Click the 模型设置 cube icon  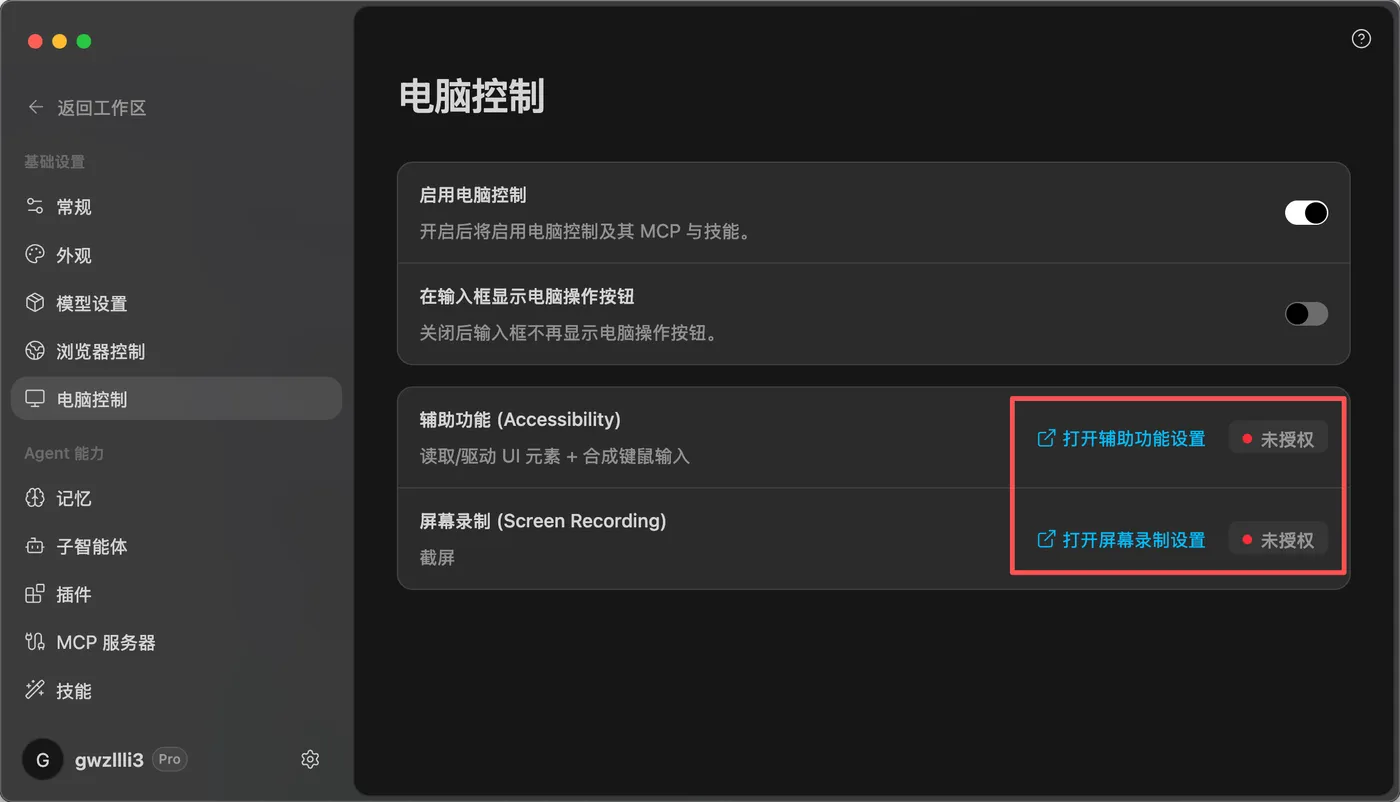[x=35, y=303]
